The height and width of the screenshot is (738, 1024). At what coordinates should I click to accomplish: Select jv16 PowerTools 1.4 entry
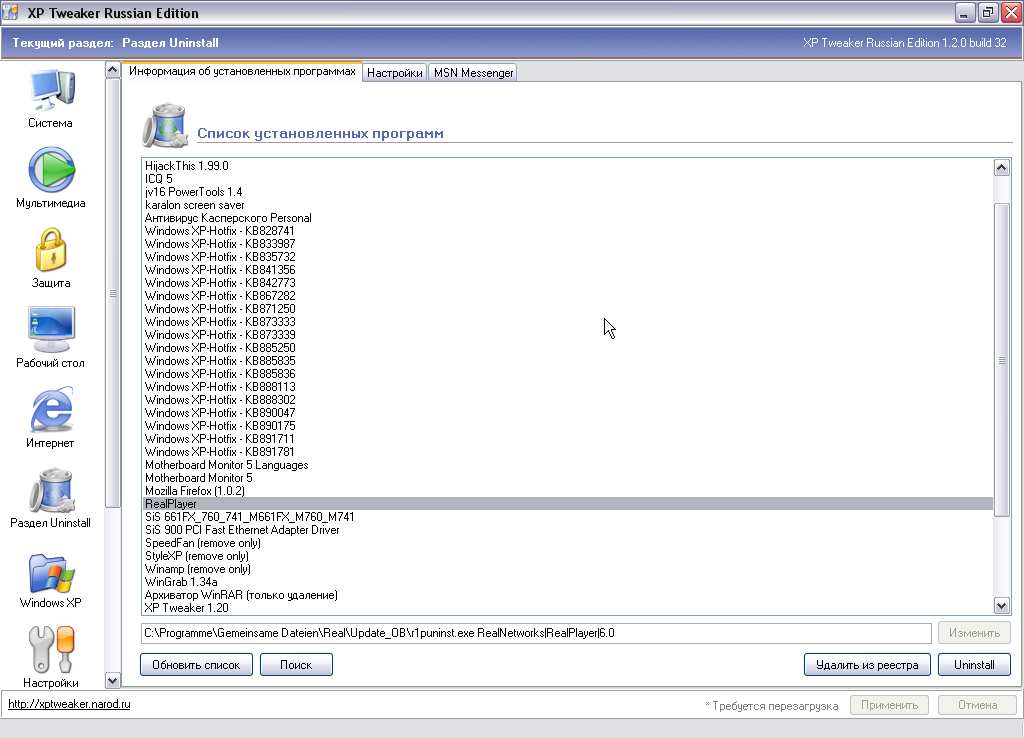pos(567,192)
